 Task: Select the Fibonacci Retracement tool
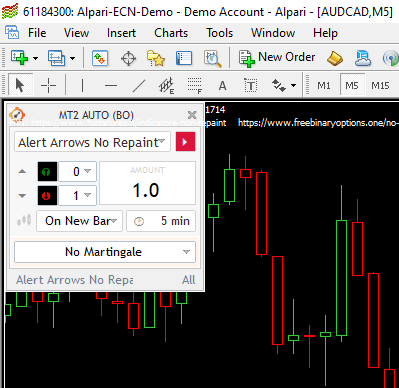click(195, 86)
